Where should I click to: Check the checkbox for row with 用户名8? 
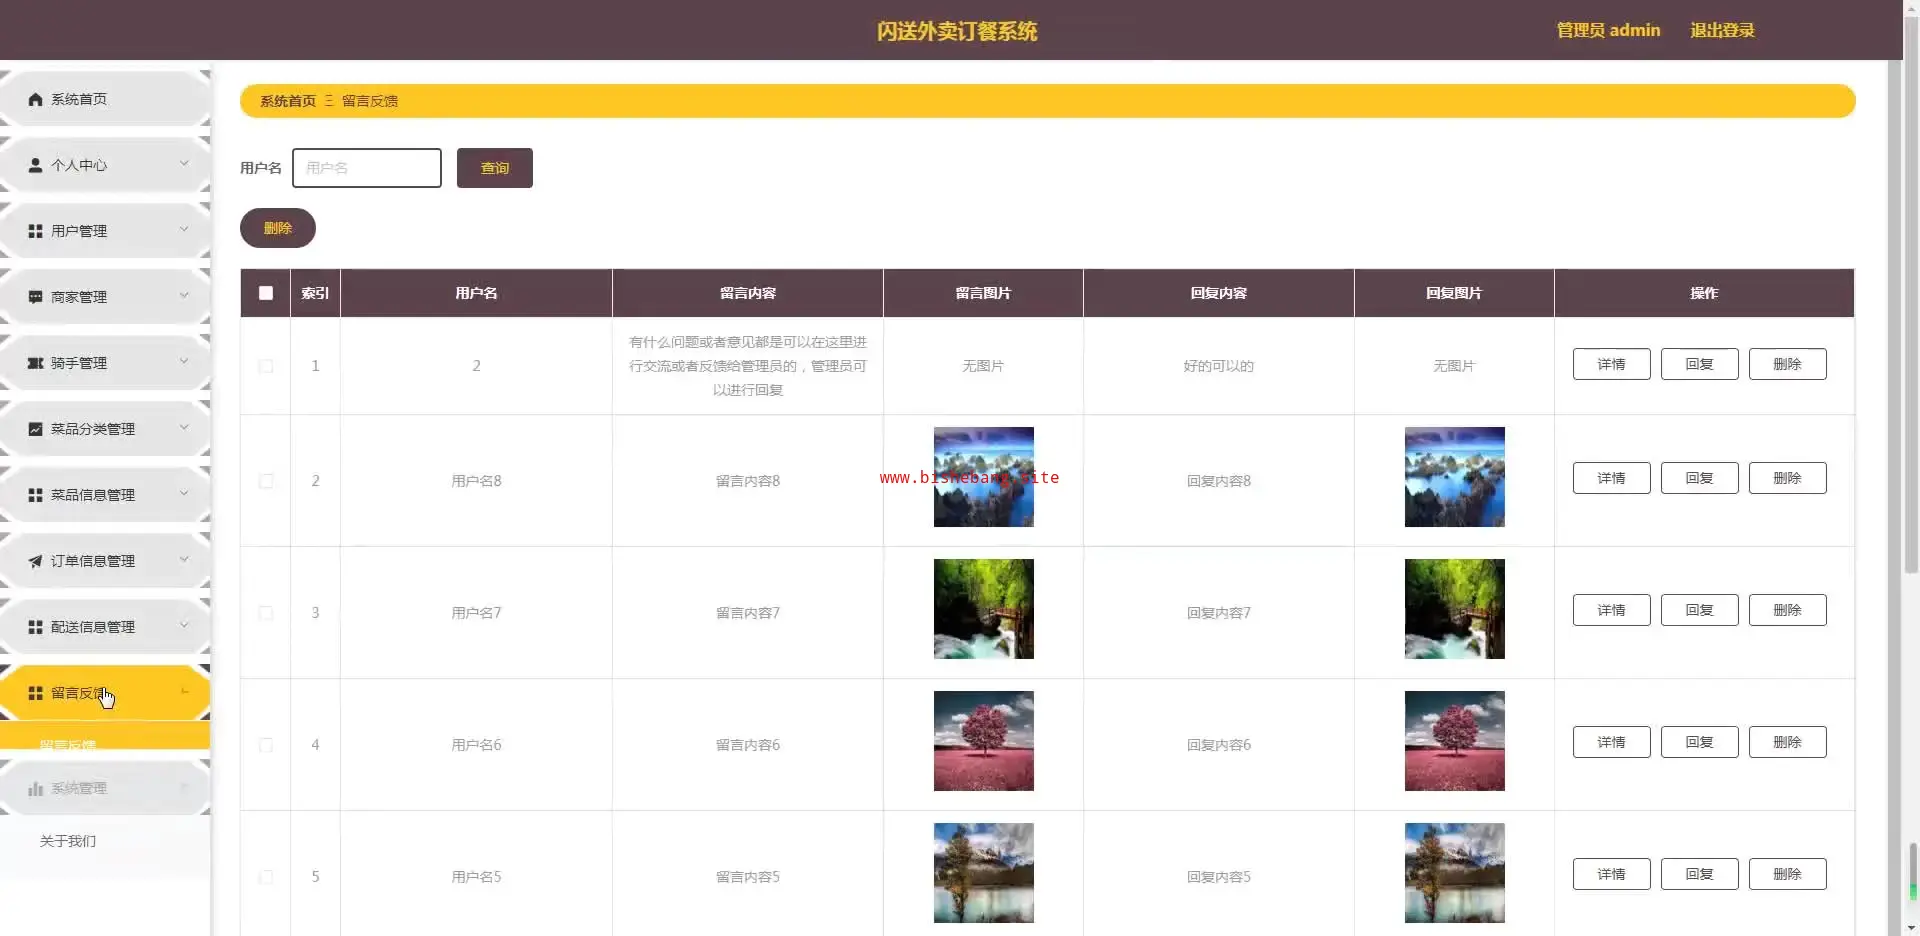265,481
